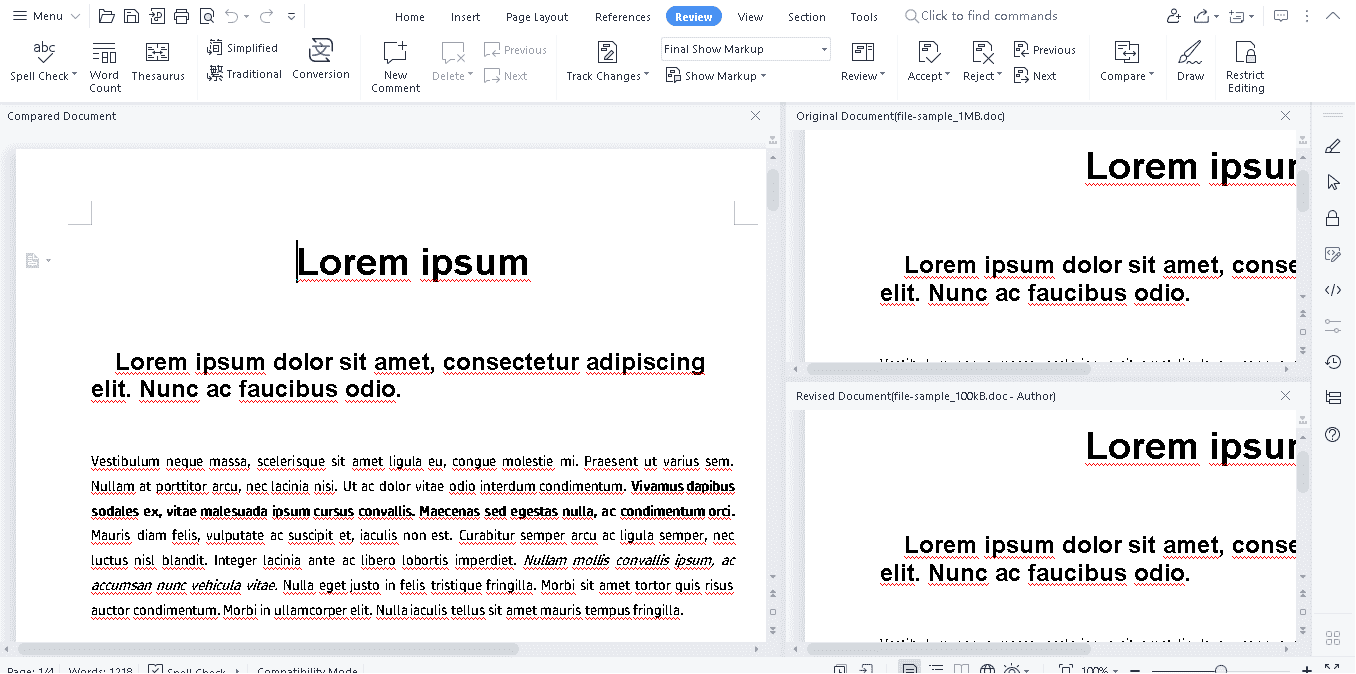This screenshot has width=1356, height=674.
Task: Expand the Show Markup options
Action: click(715, 75)
